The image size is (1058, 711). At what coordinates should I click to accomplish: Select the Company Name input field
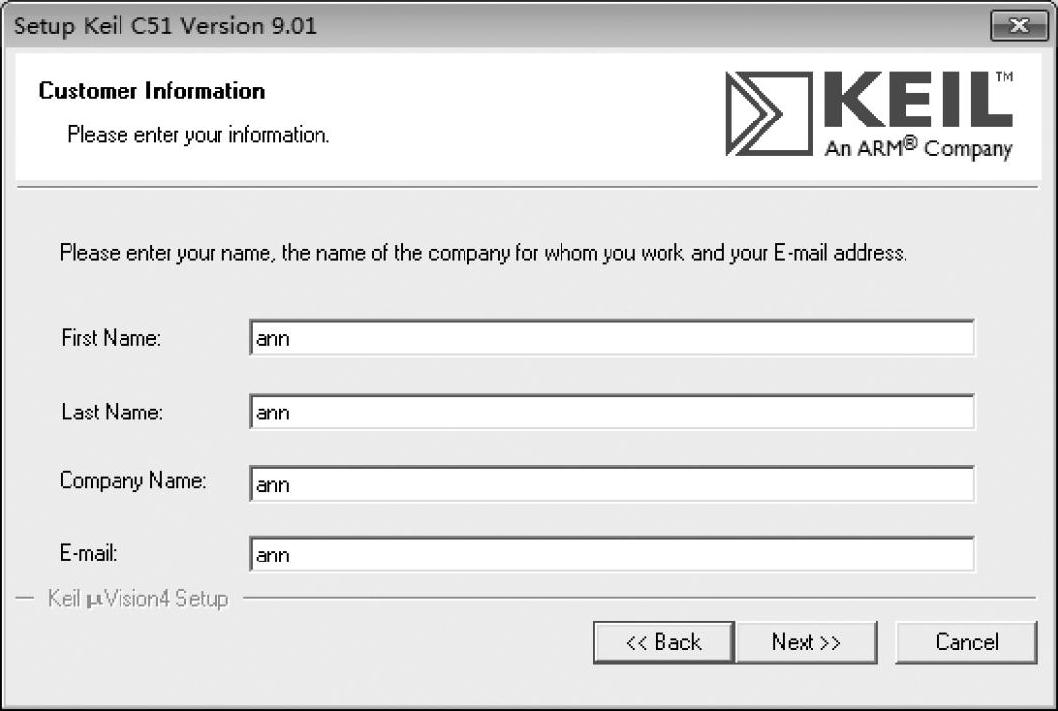coord(611,484)
